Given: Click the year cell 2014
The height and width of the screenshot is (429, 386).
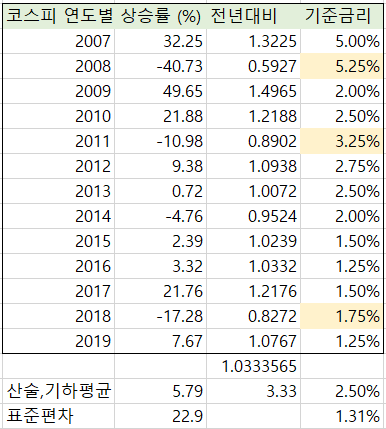Looking at the screenshot, I should 59,216.
